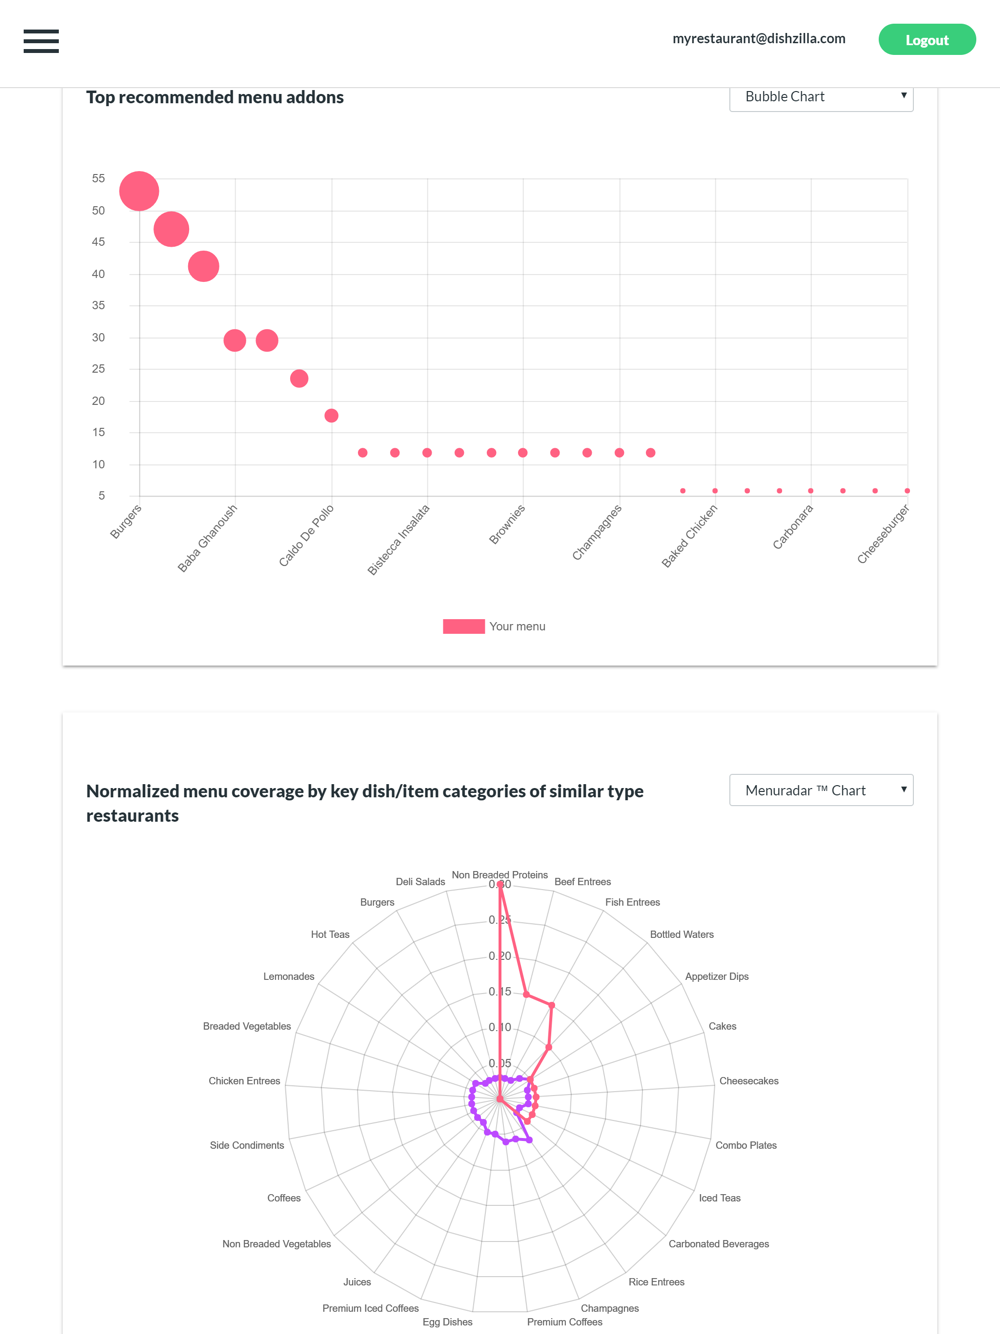Click the pink radar peak at Non Breaded Proteins
This screenshot has width=1000, height=1334.
click(500, 885)
